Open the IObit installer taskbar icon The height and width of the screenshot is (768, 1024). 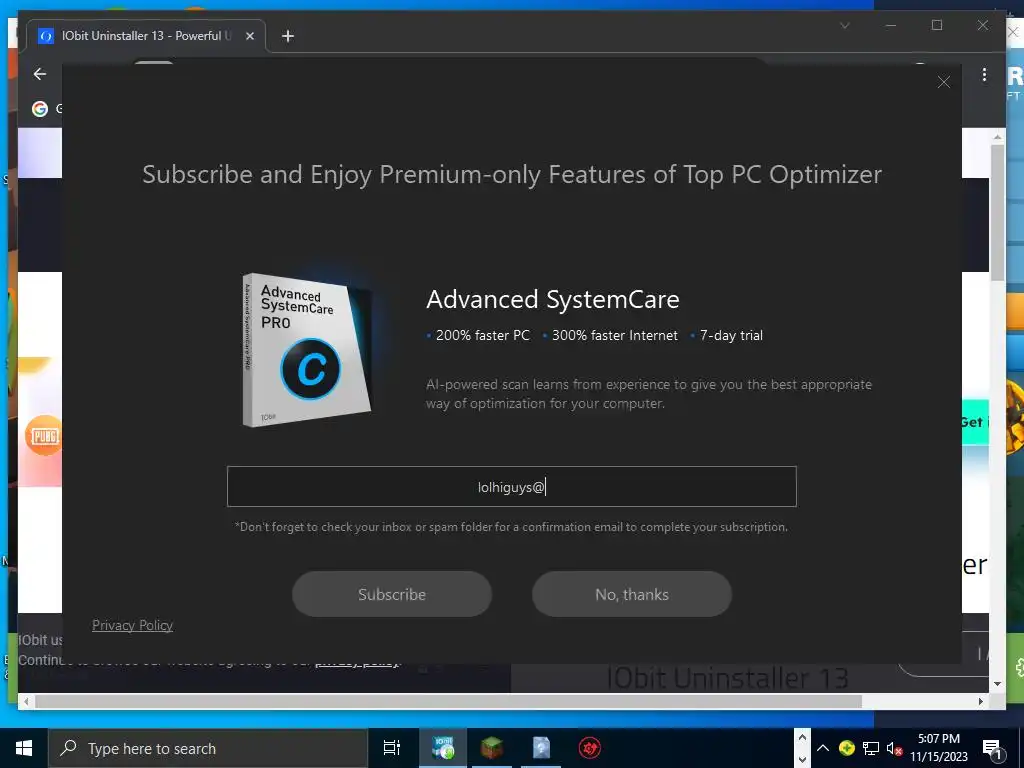tap(443, 748)
